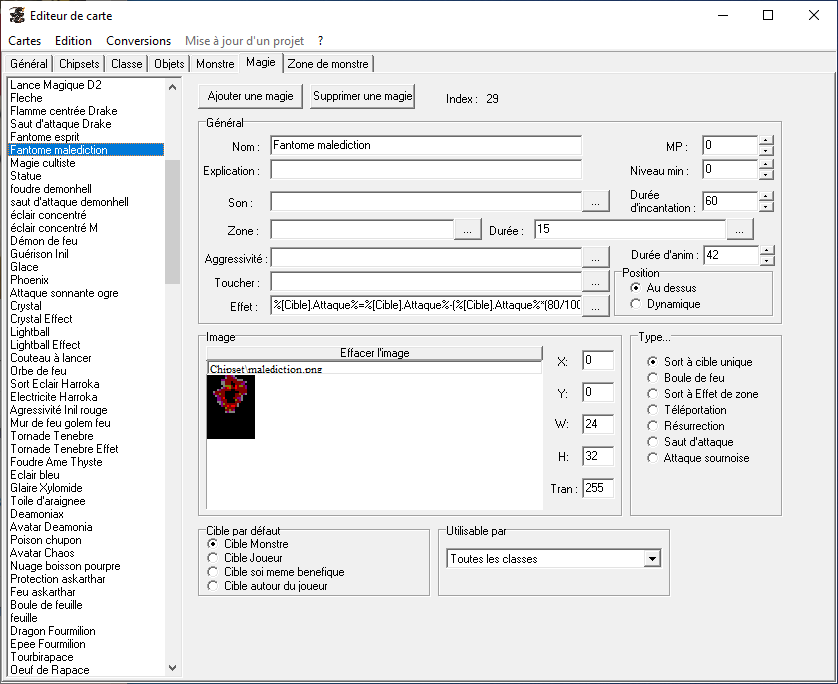Image resolution: width=838 pixels, height=684 pixels.
Task: Expand the Toutes les classes dropdown
Action: pos(653,558)
